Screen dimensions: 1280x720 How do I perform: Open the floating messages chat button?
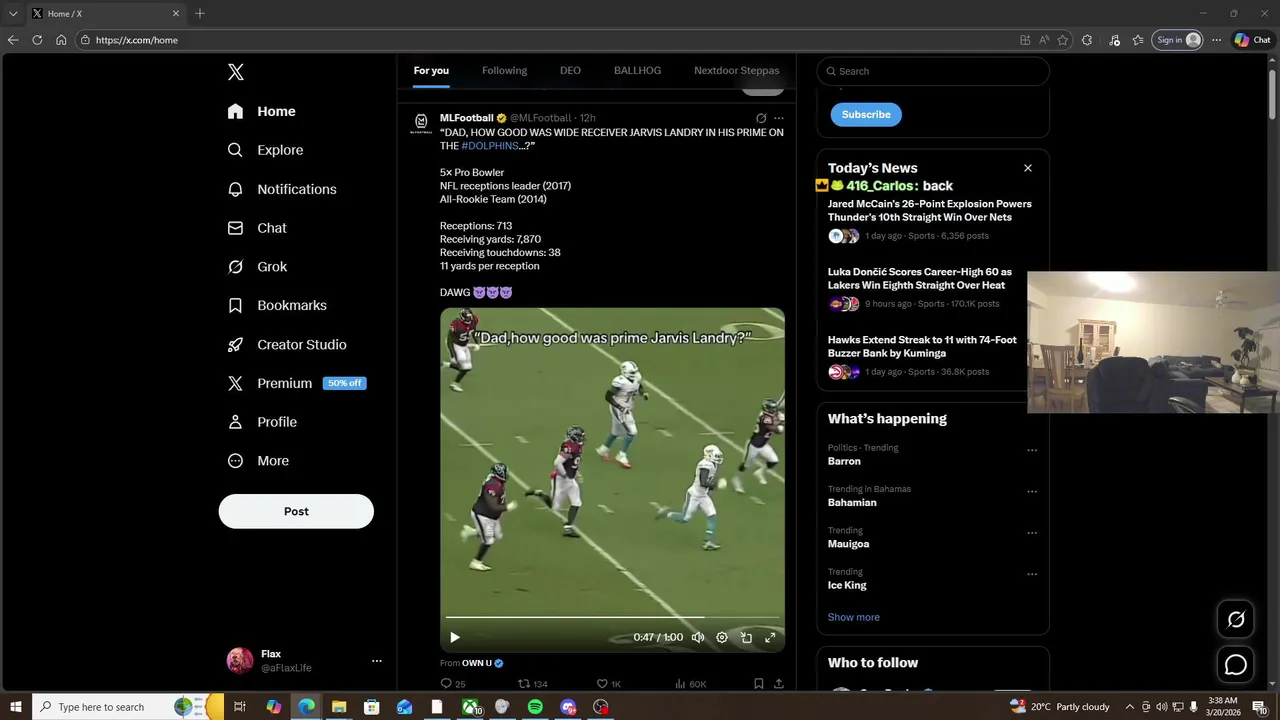point(1236,665)
